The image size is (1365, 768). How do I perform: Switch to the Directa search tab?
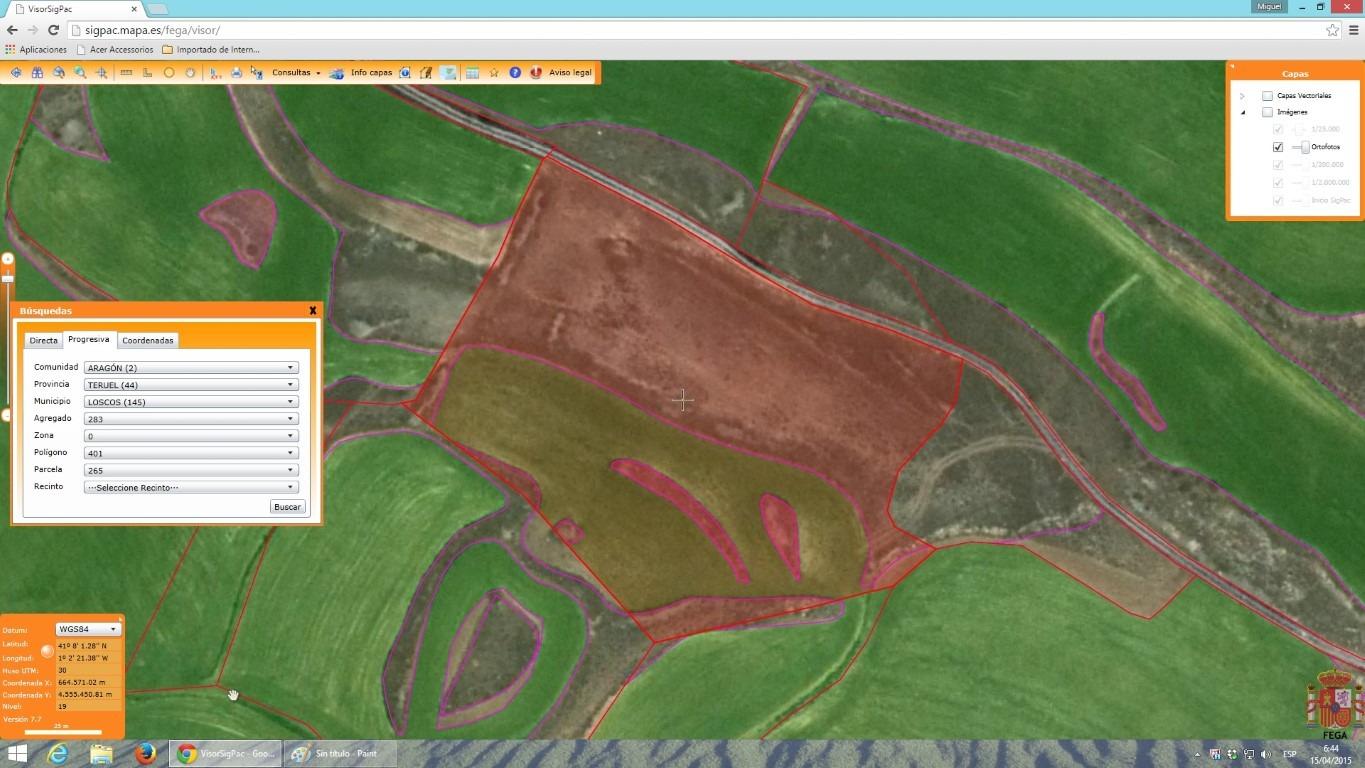(x=43, y=341)
